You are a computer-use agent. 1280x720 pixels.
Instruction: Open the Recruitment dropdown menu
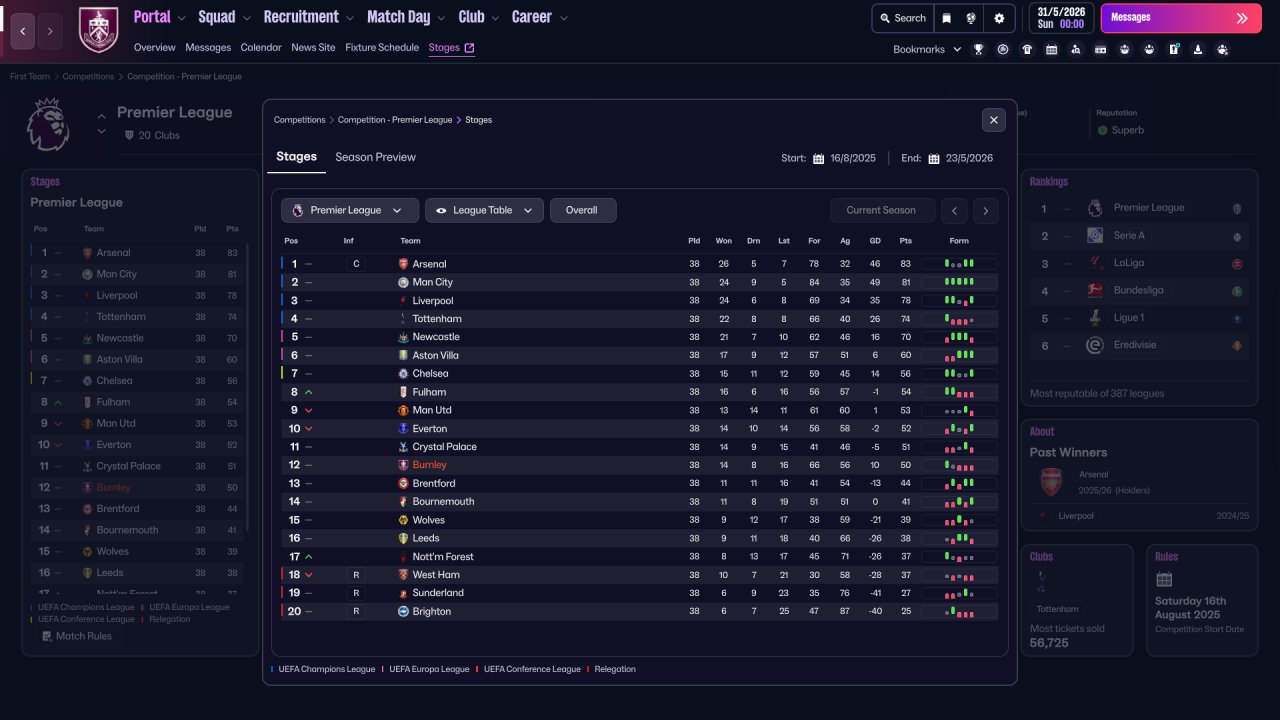click(x=309, y=17)
